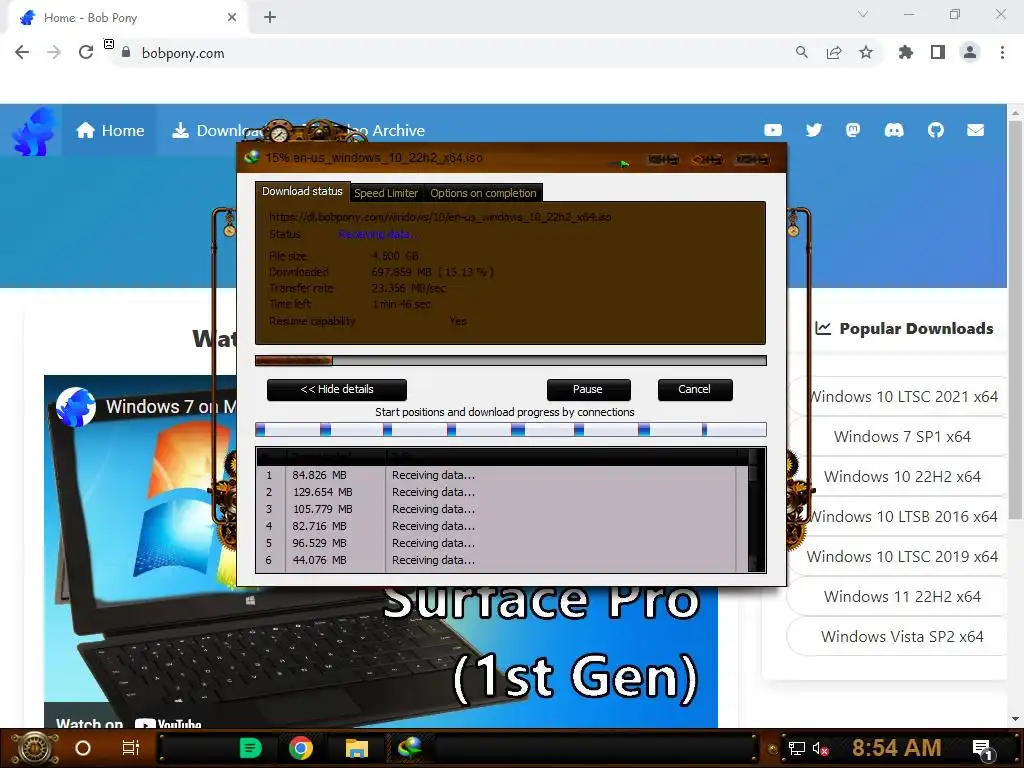The image size is (1024, 768).
Task: Pause the download
Action: click(x=588, y=389)
